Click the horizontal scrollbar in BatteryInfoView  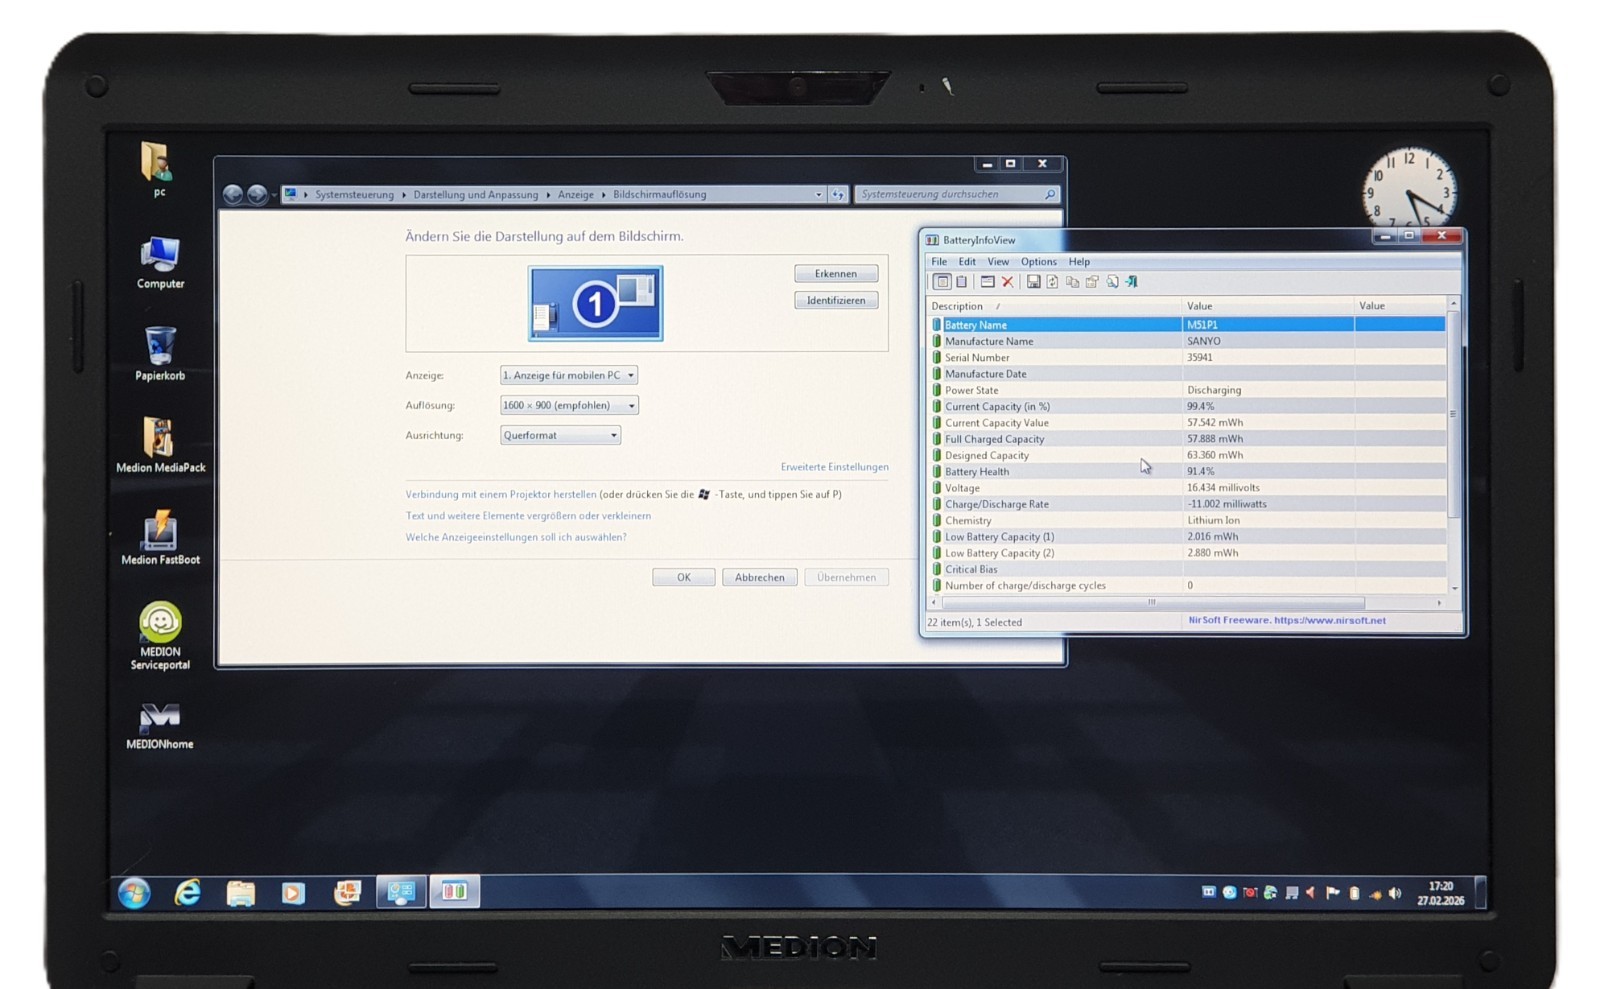[x=1153, y=602]
